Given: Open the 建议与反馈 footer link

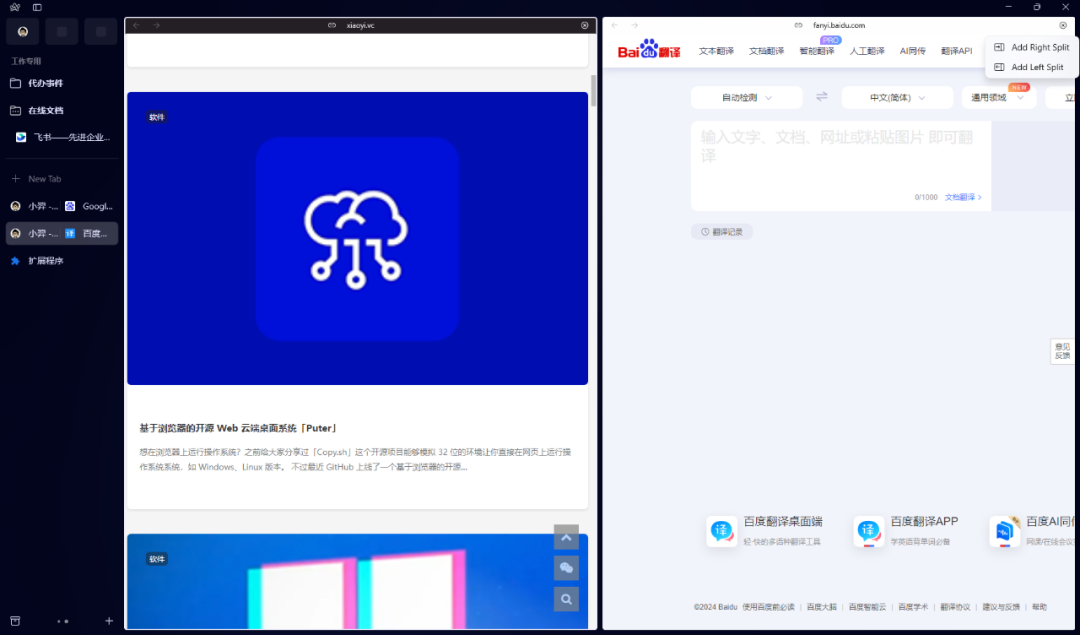Looking at the screenshot, I should pyautogui.click(x=1001, y=607).
